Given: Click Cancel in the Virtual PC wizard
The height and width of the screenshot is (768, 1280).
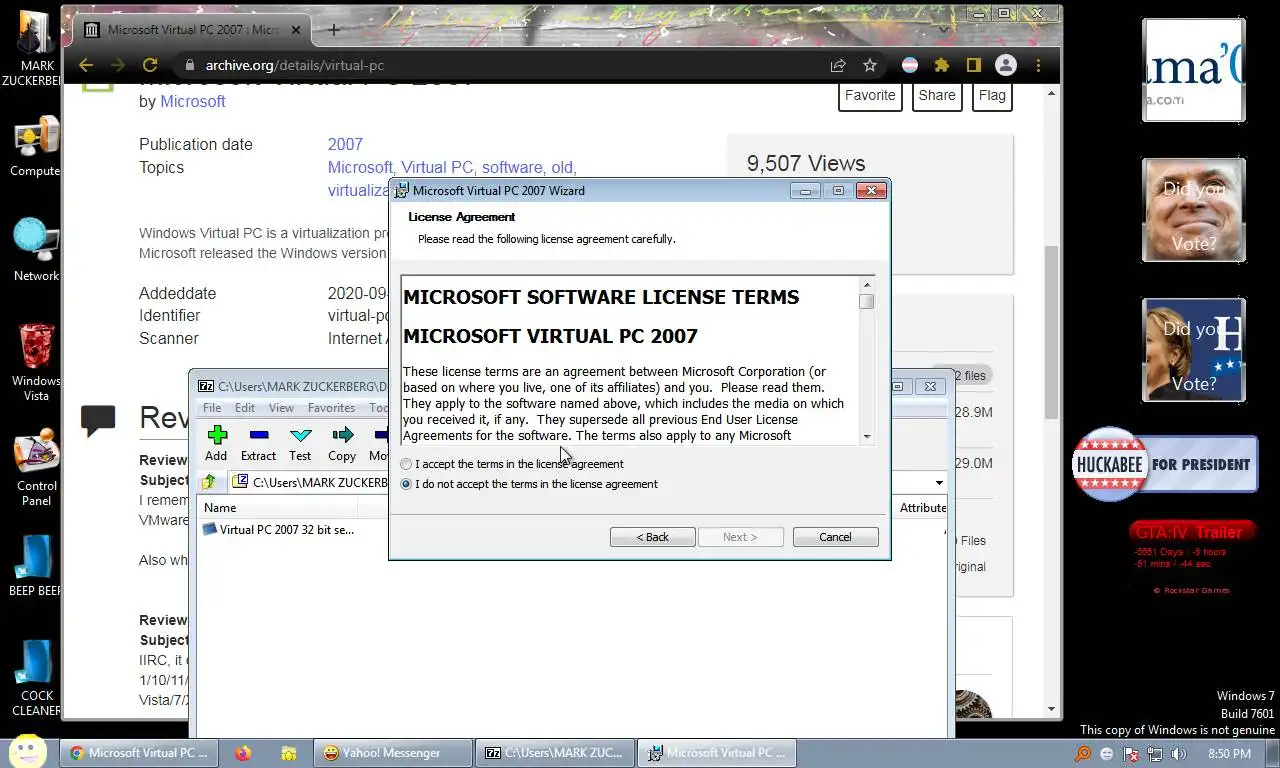Looking at the screenshot, I should 836,537.
